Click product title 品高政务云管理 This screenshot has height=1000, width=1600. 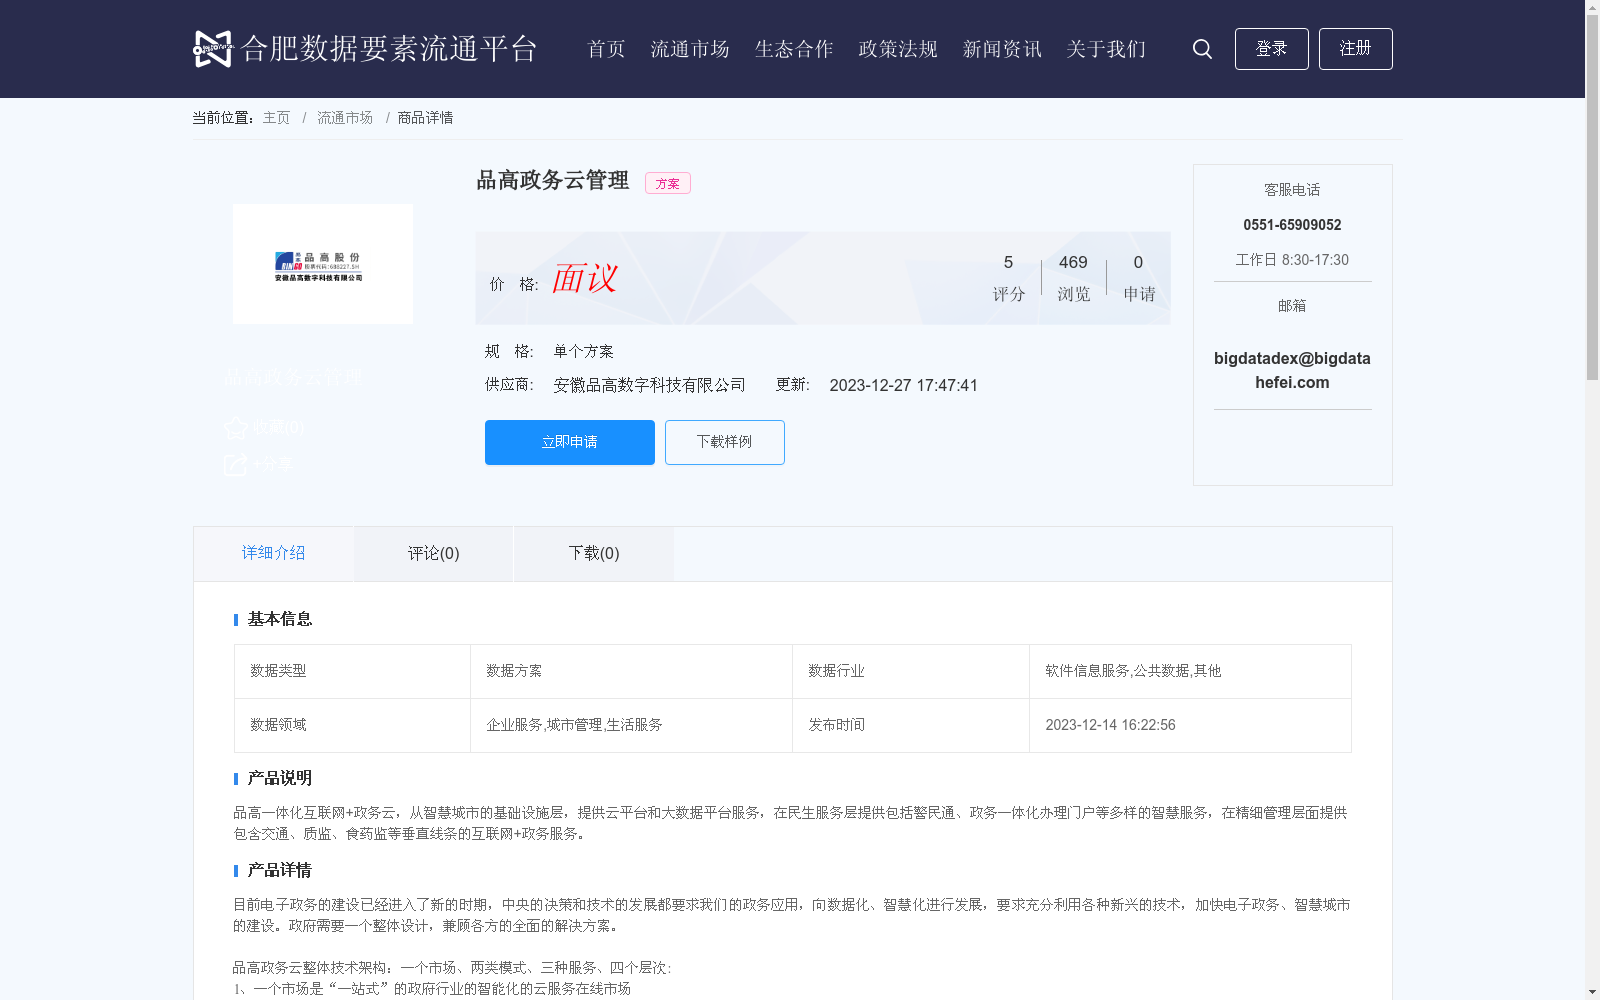coord(552,180)
